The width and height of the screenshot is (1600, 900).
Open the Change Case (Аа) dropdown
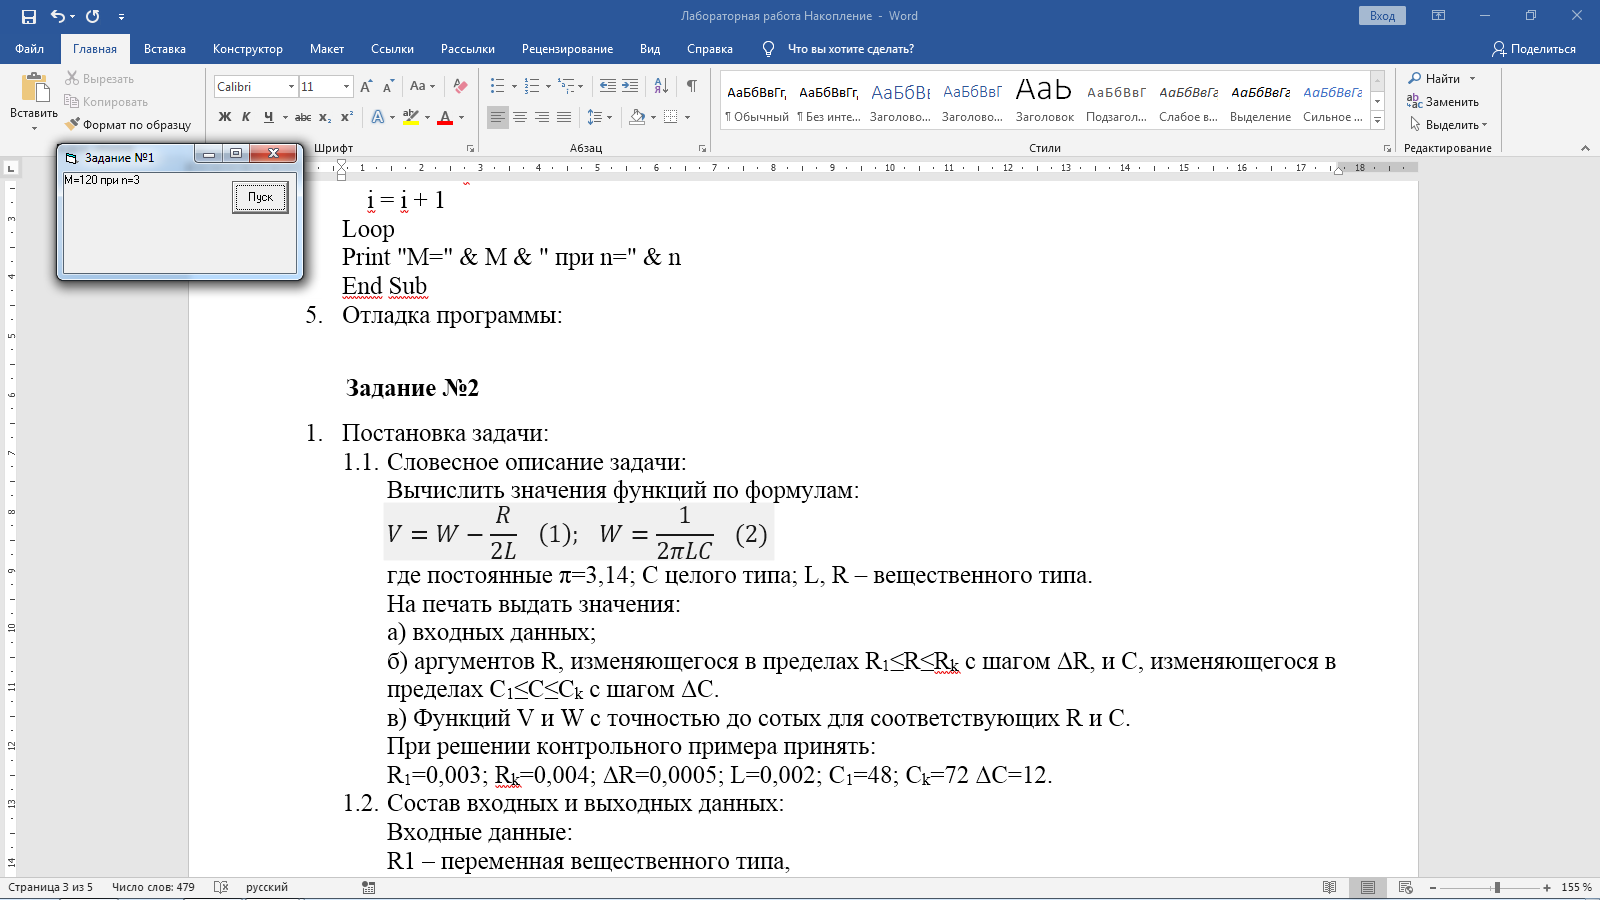(422, 86)
